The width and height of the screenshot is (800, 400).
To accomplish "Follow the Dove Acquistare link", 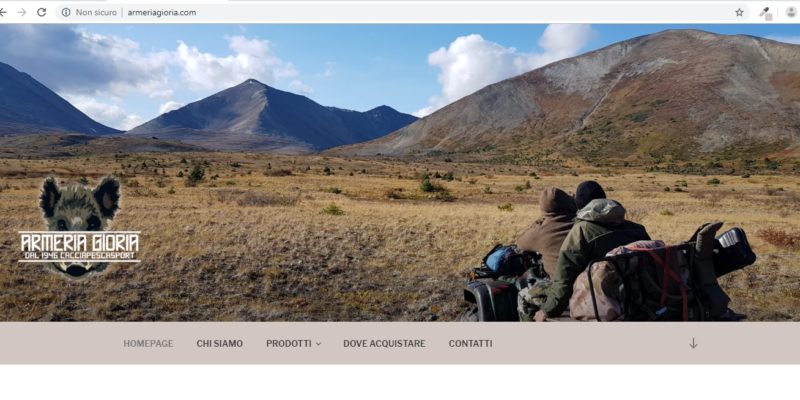I will [384, 344].
